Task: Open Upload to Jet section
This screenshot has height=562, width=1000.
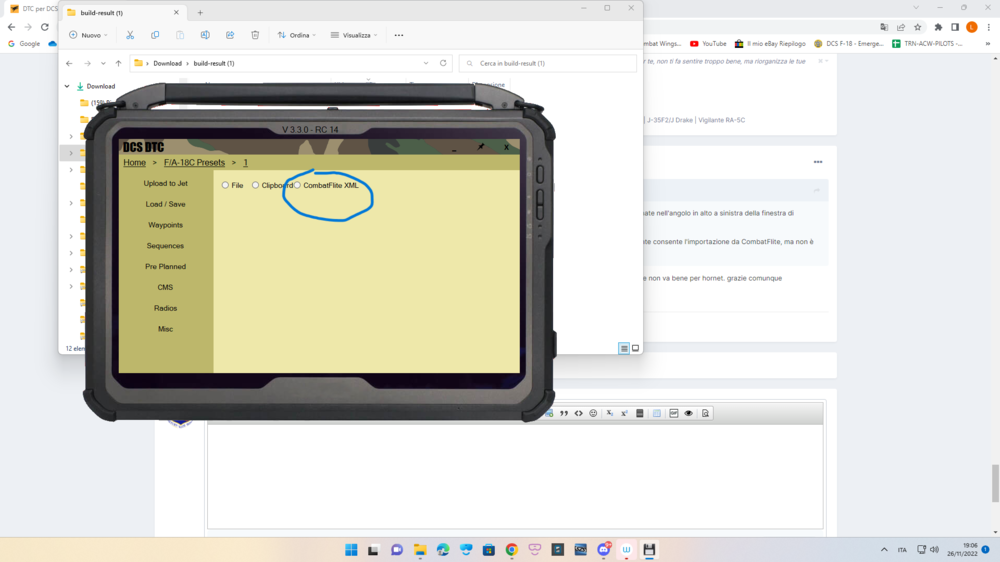Action: [x=165, y=183]
